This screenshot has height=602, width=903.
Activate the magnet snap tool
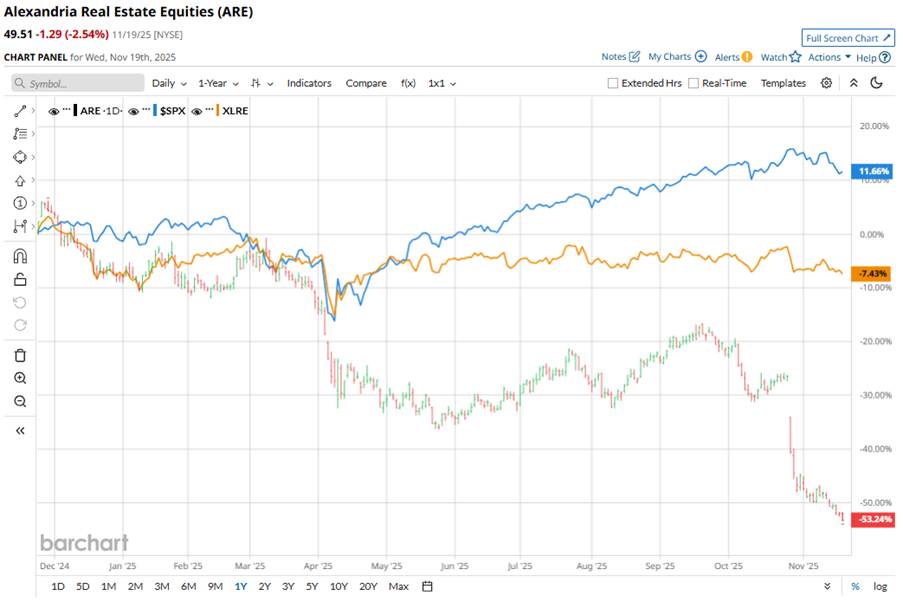[20, 256]
